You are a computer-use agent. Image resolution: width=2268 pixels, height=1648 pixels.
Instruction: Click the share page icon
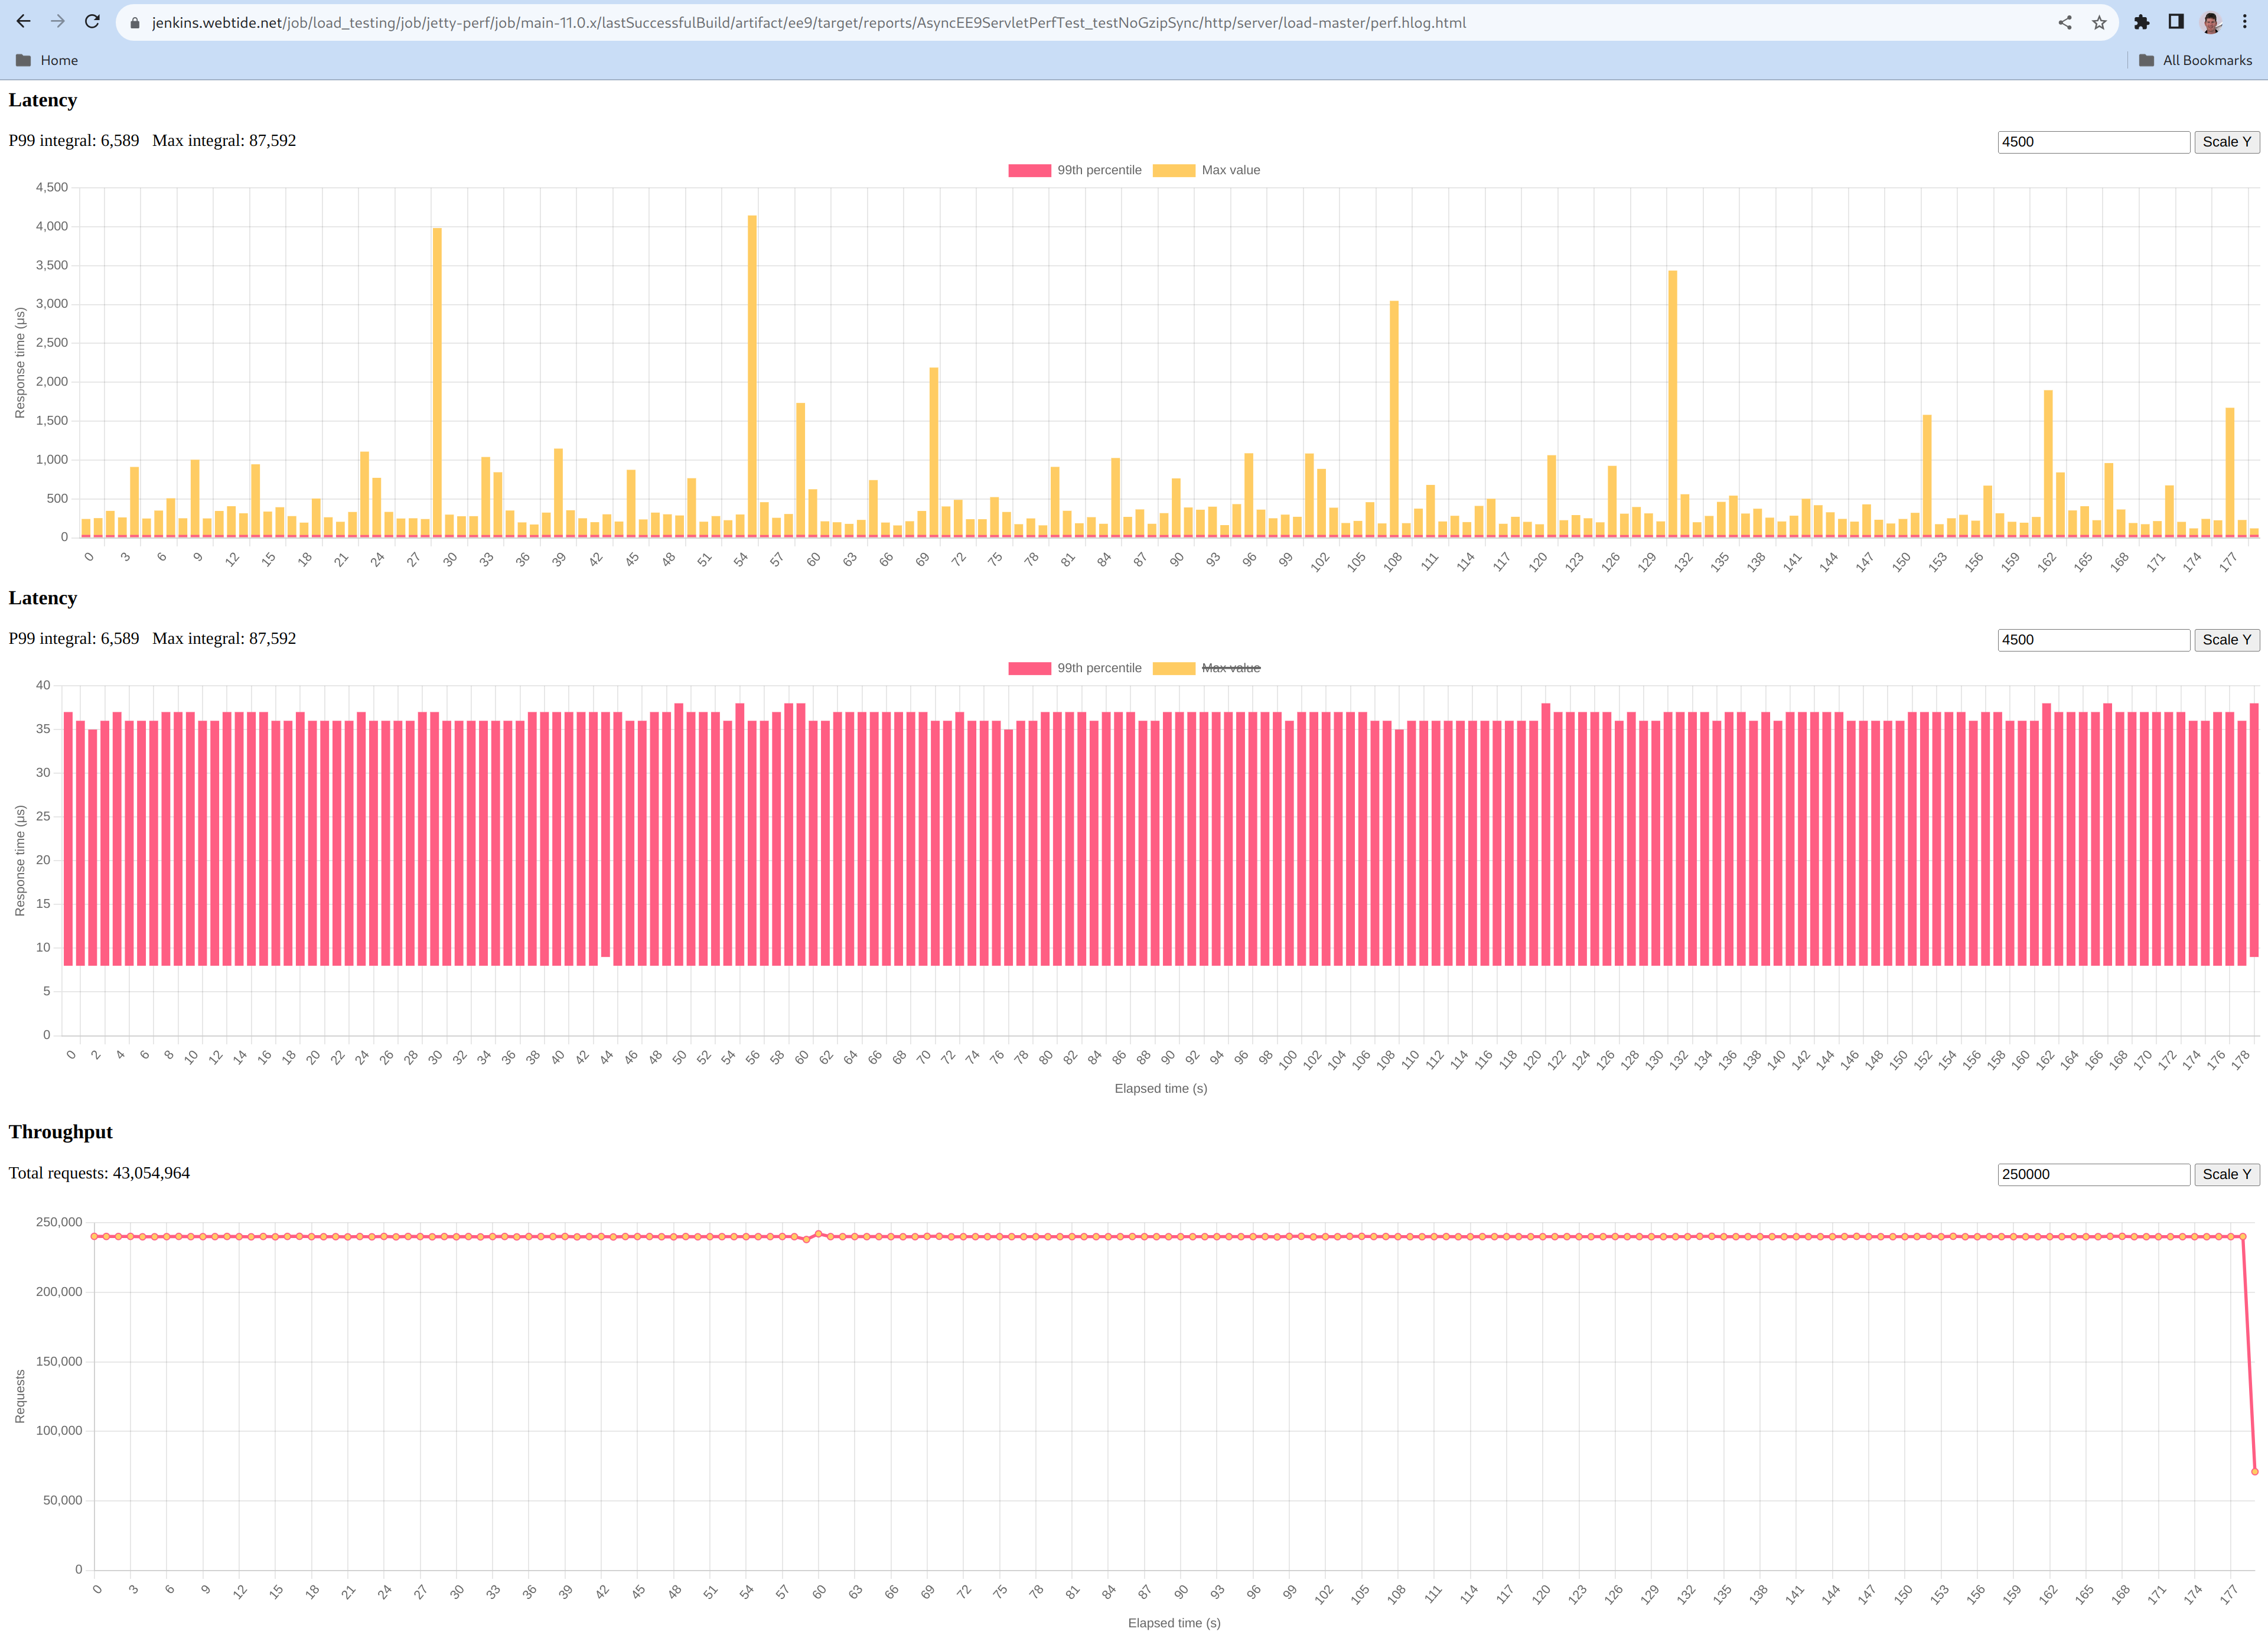(2065, 22)
